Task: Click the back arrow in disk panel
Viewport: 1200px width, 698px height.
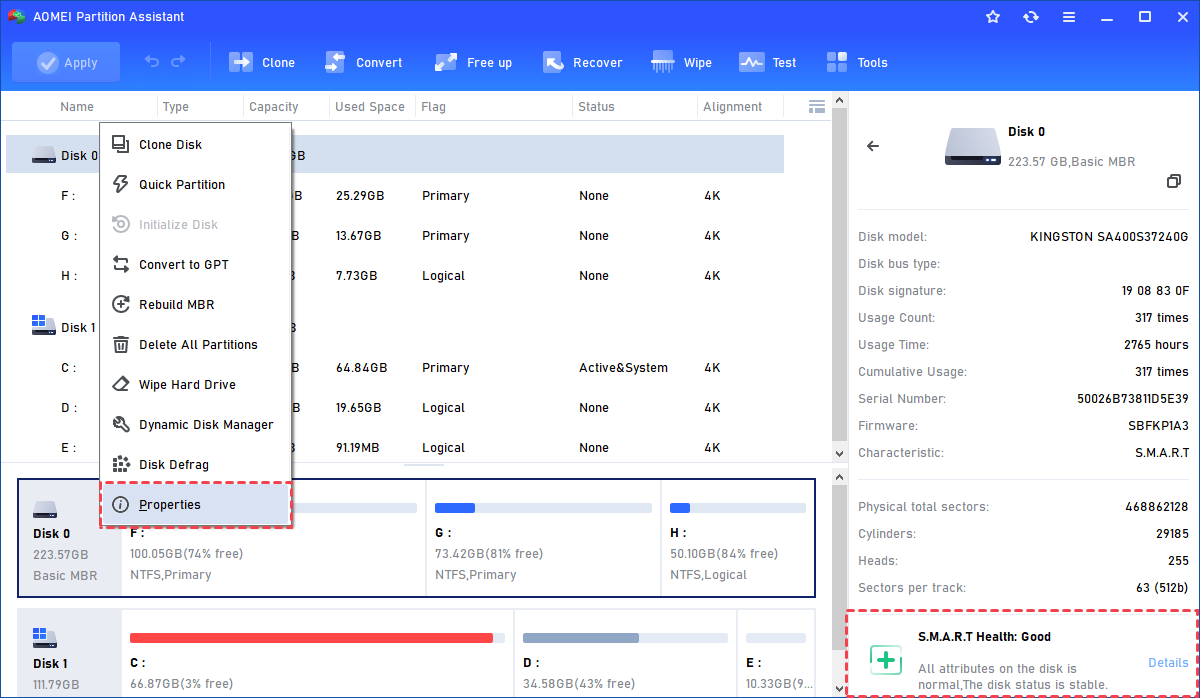Action: point(873,146)
